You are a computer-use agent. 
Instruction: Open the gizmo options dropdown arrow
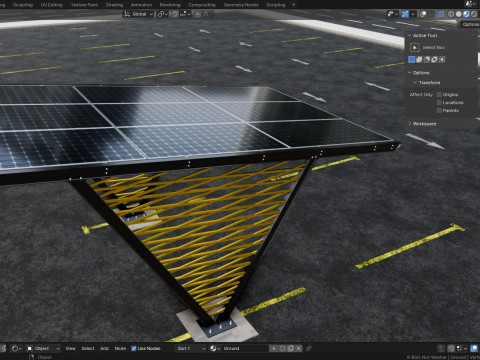coord(413,14)
